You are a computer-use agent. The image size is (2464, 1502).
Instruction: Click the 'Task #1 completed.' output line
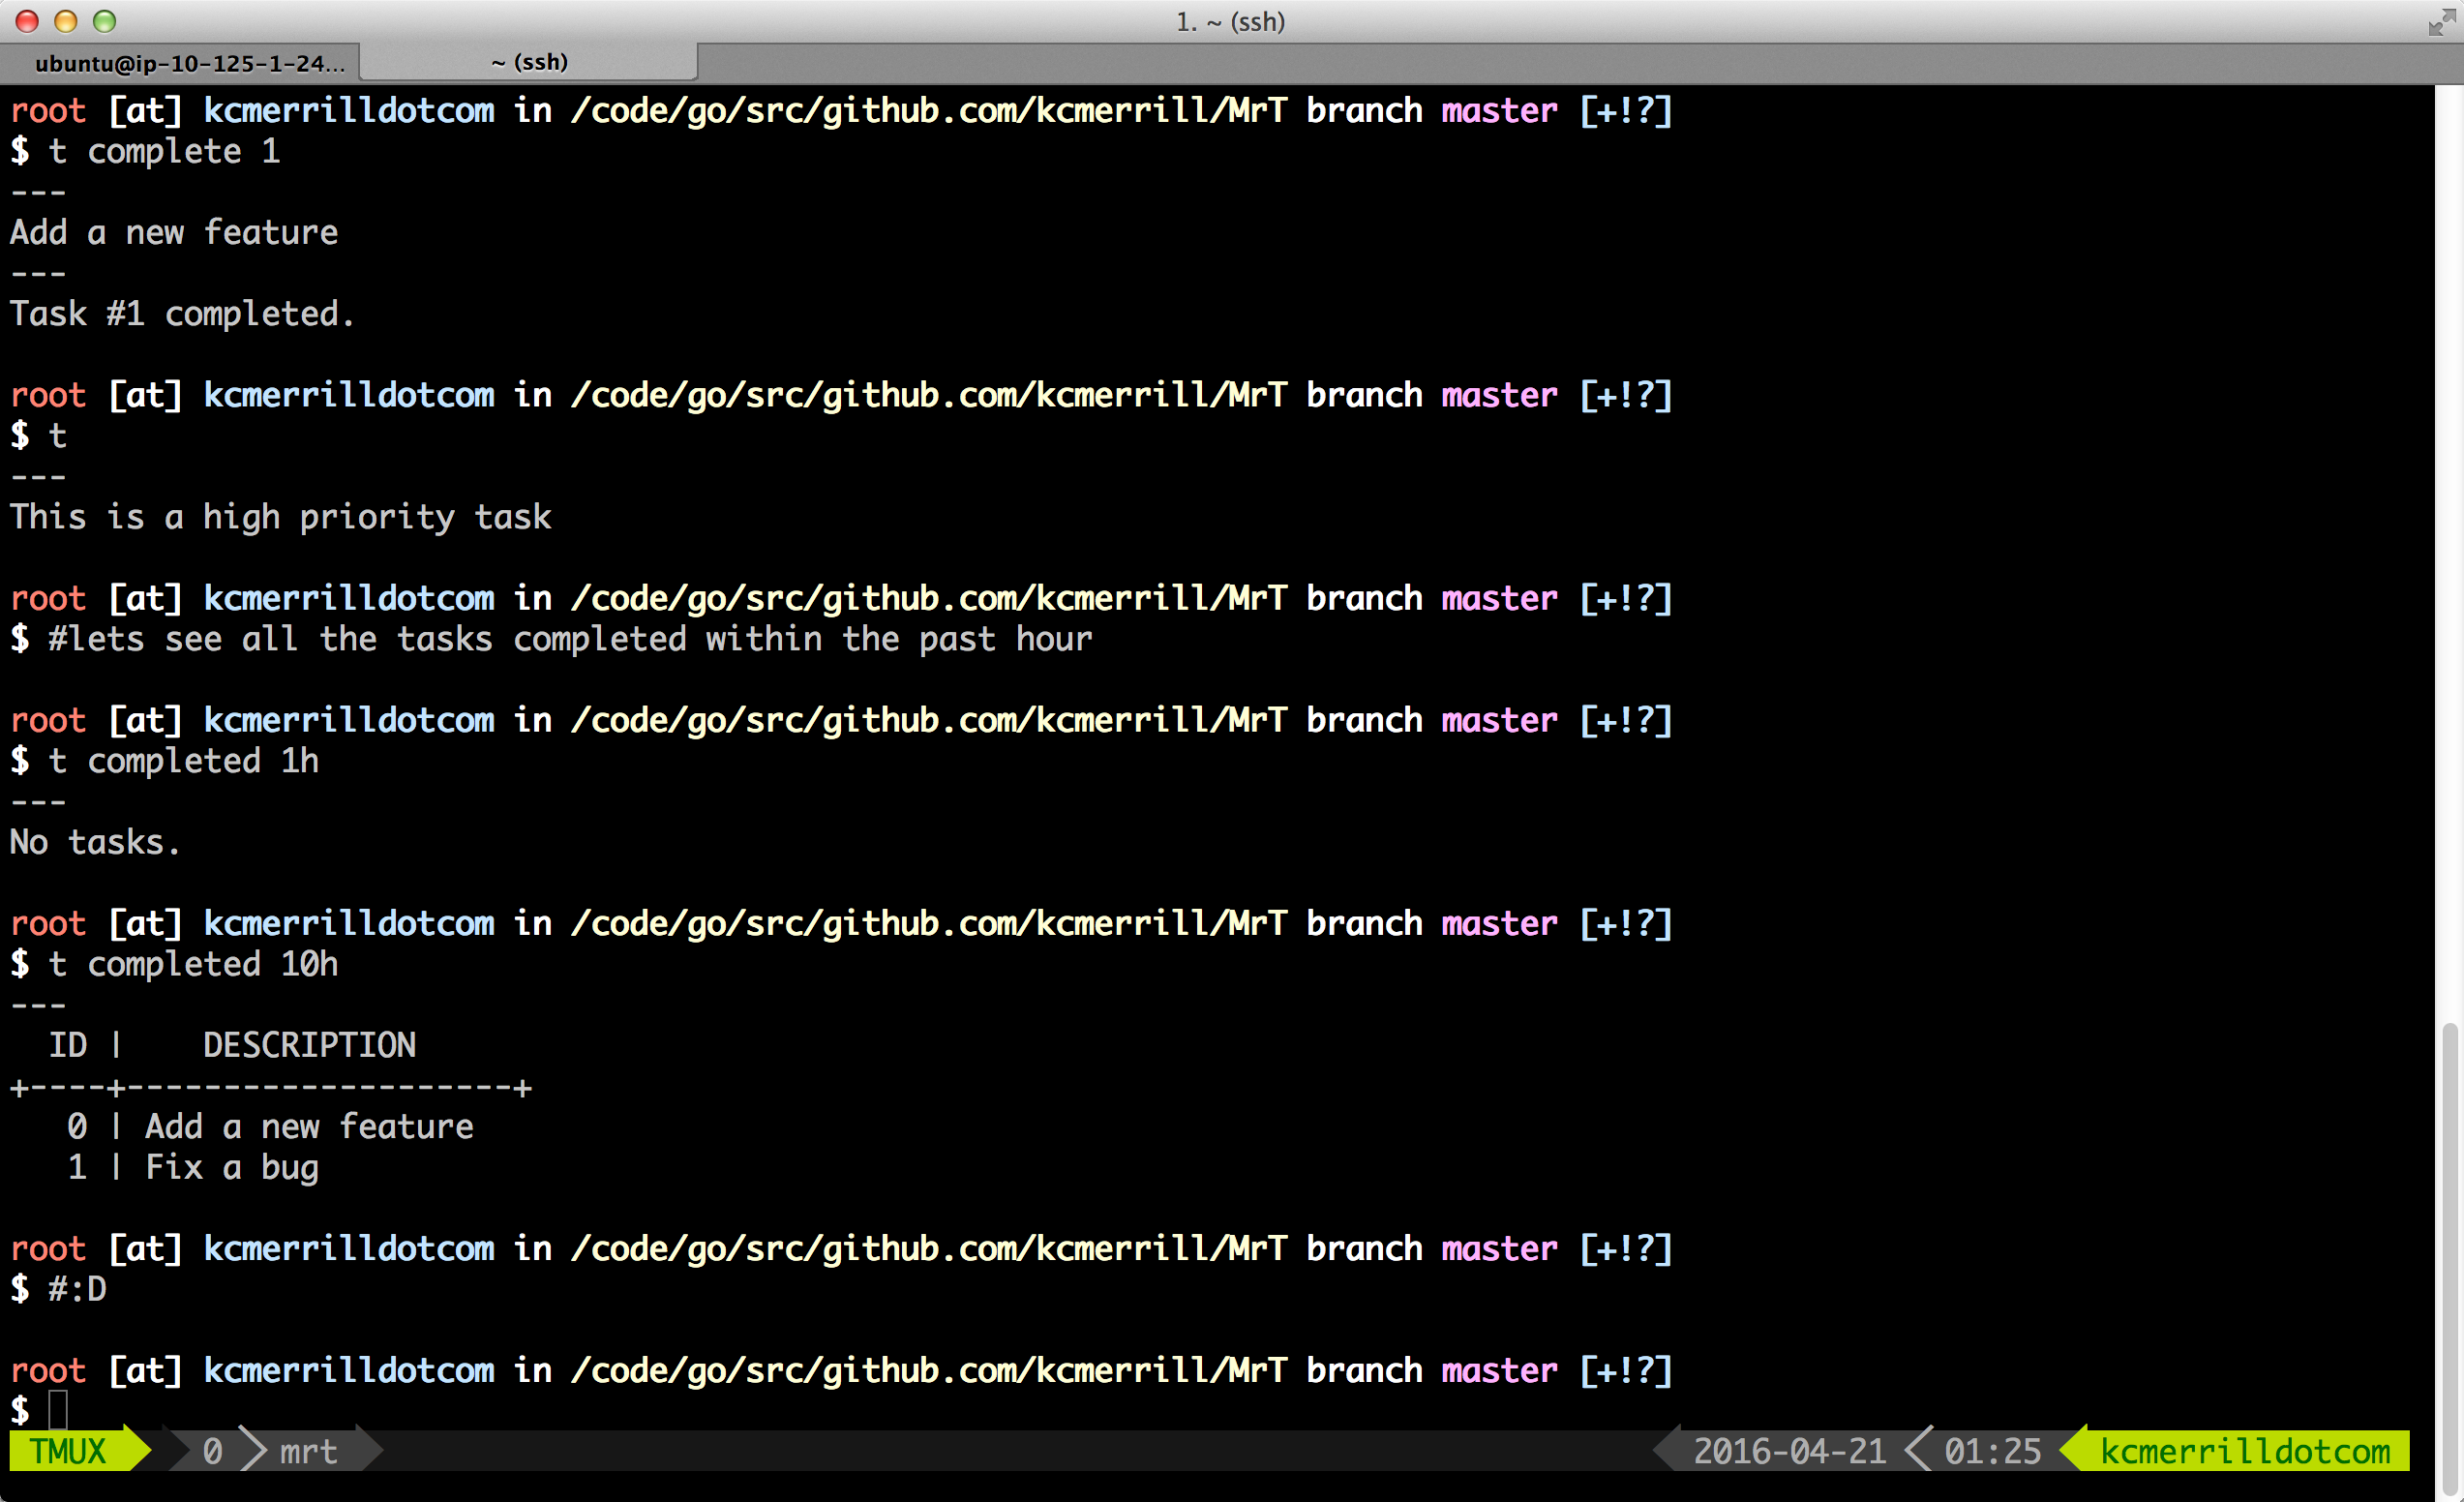[182, 314]
